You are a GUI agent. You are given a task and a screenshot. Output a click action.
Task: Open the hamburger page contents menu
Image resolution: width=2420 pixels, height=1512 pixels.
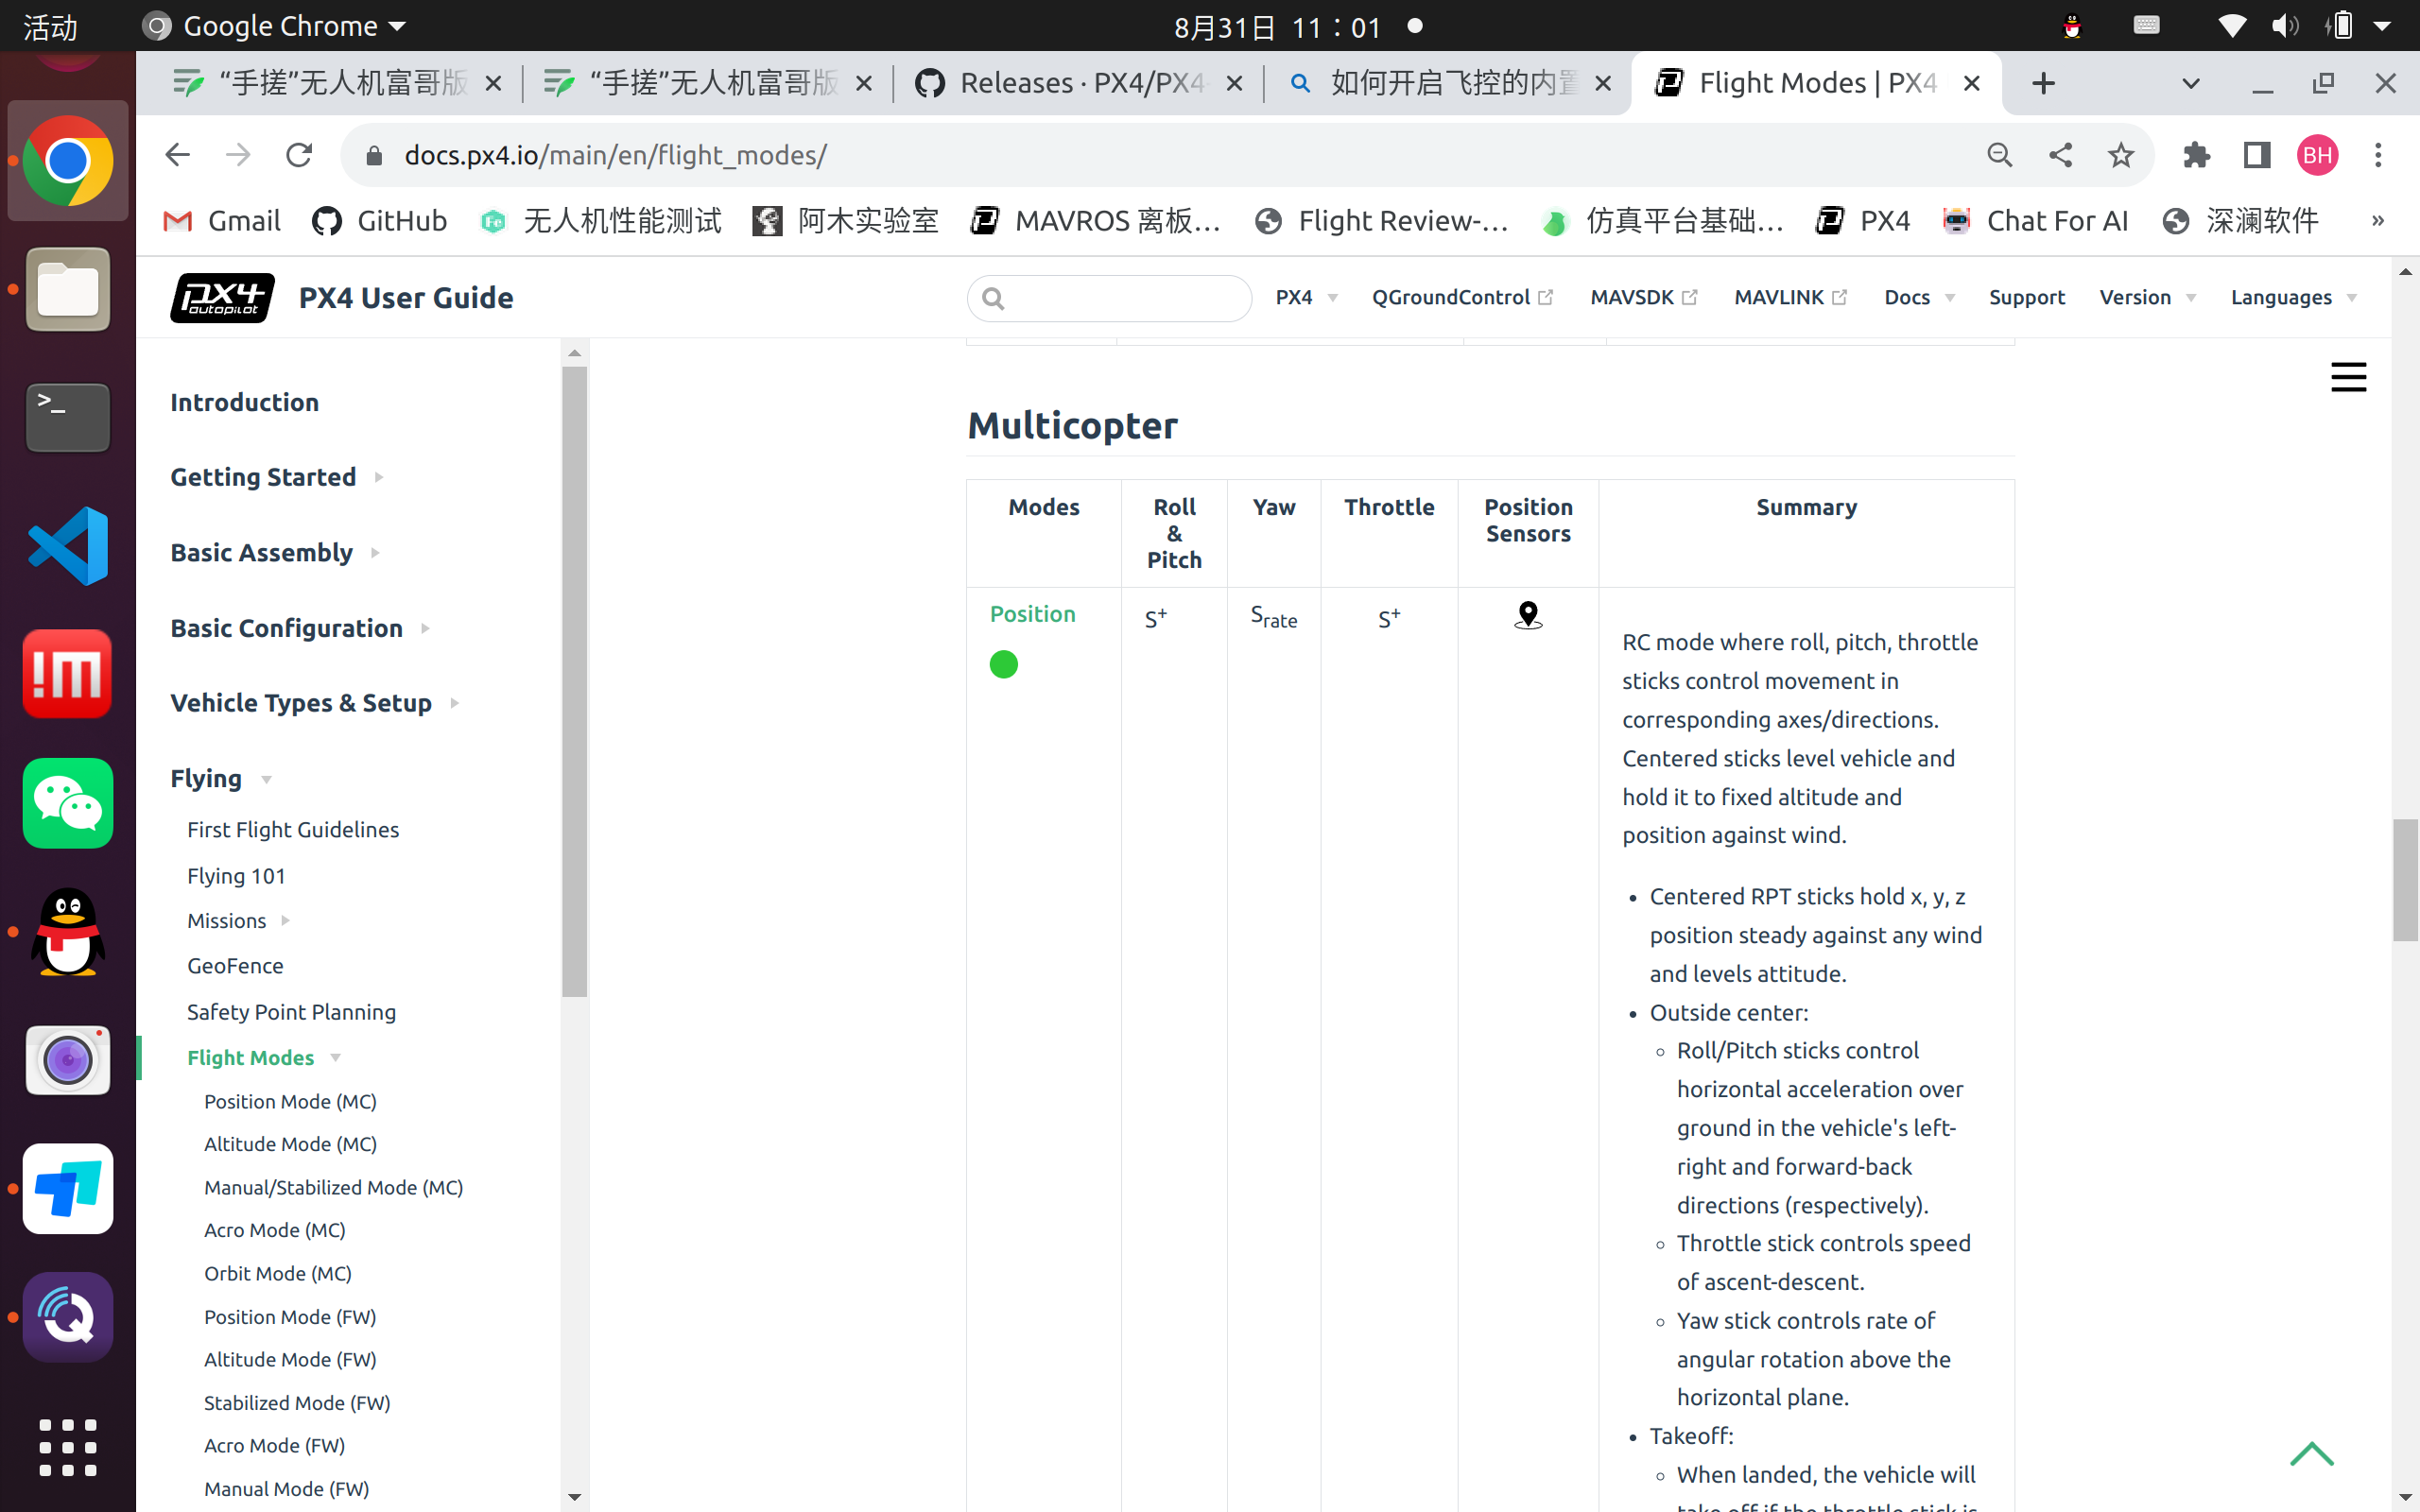coord(2348,377)
